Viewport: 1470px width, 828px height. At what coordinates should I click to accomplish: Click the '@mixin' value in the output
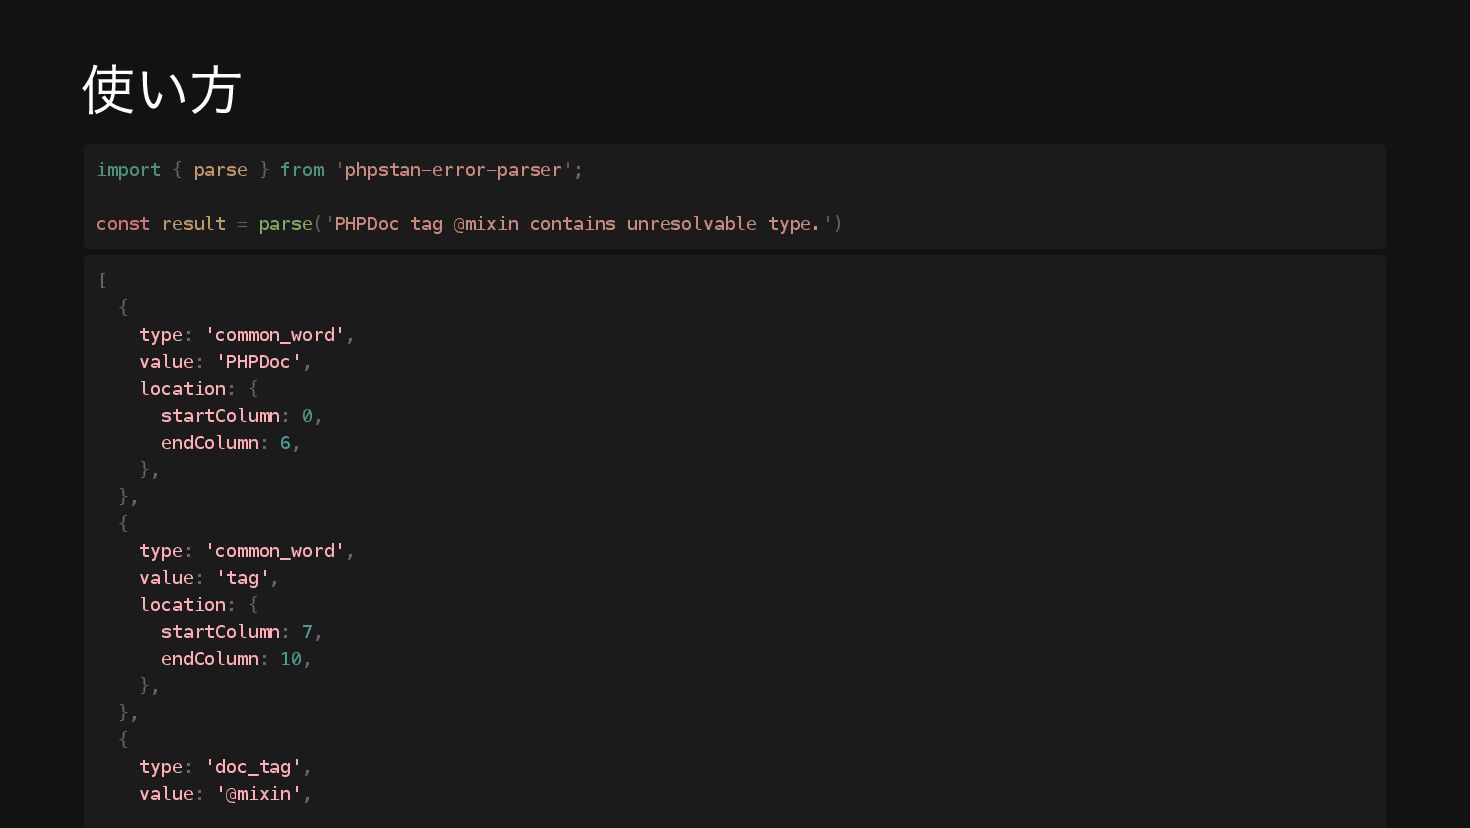click(x=259, y=794)
